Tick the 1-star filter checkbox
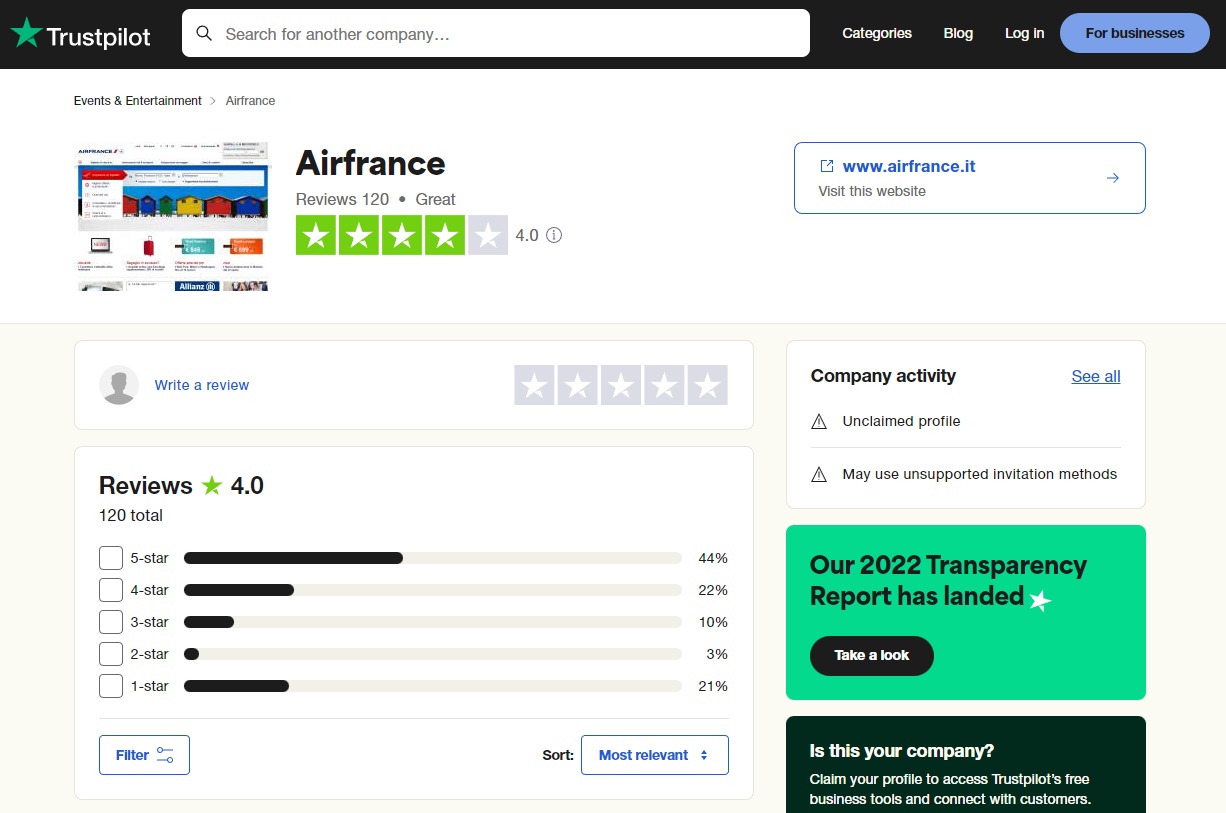This screenshot has height=813, width=1226. pyautogui.click(x=111, y=686)
